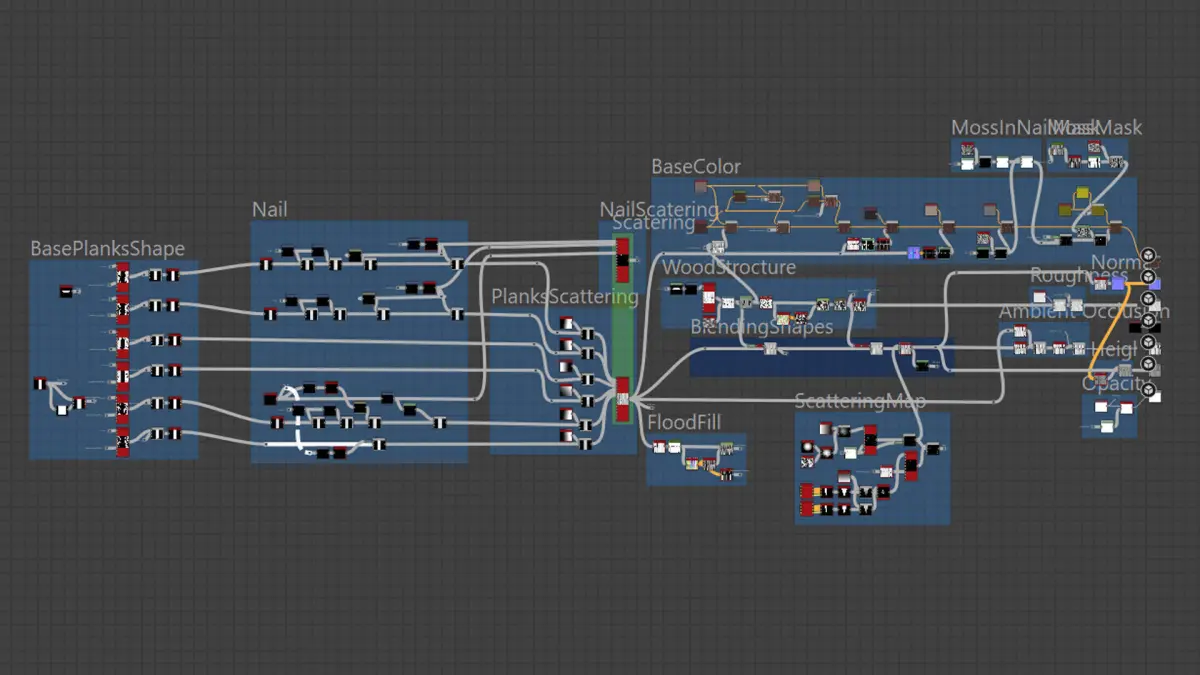Click the ScatteringMap frame label
Image resolution: width=1200 pixels, height=675 pixels.
(x=860, y=401)
